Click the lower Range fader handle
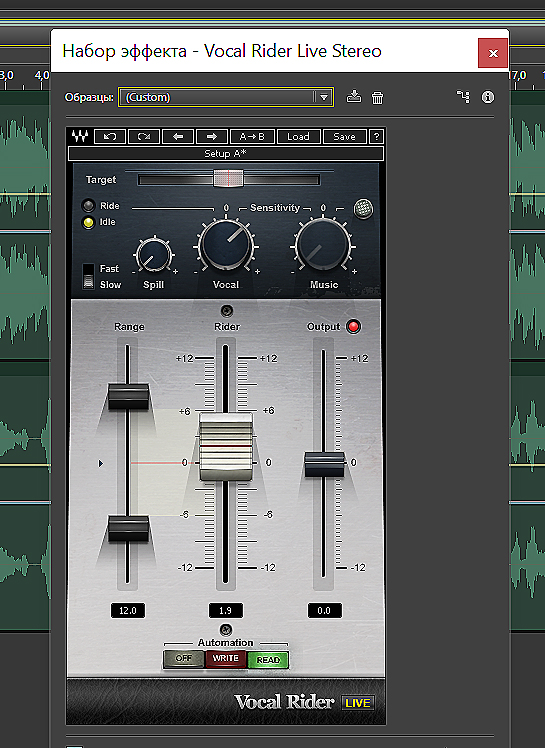The width and height of the screenshot is (545, 748). (x=128, y=529)
